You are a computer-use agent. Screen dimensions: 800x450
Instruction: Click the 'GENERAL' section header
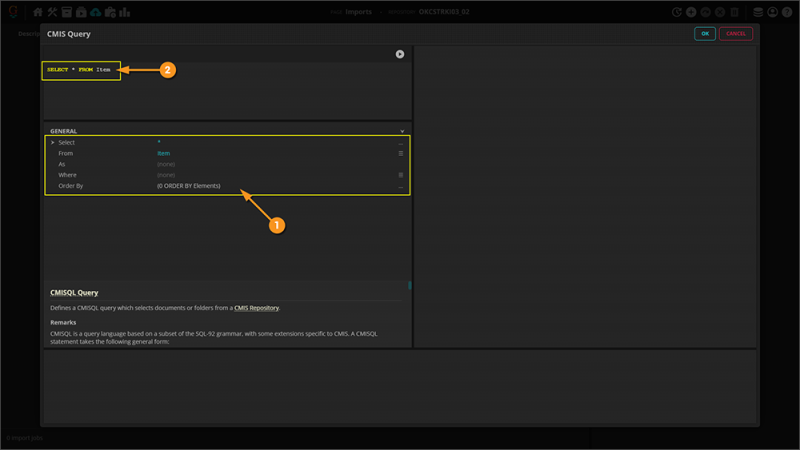pos(63,131)
